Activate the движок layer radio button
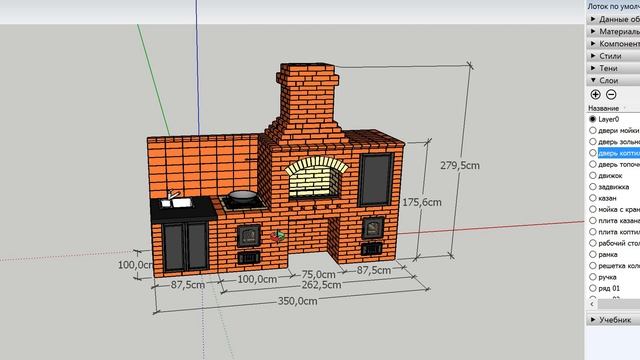 pyautogui.click(x=593, y=176)
